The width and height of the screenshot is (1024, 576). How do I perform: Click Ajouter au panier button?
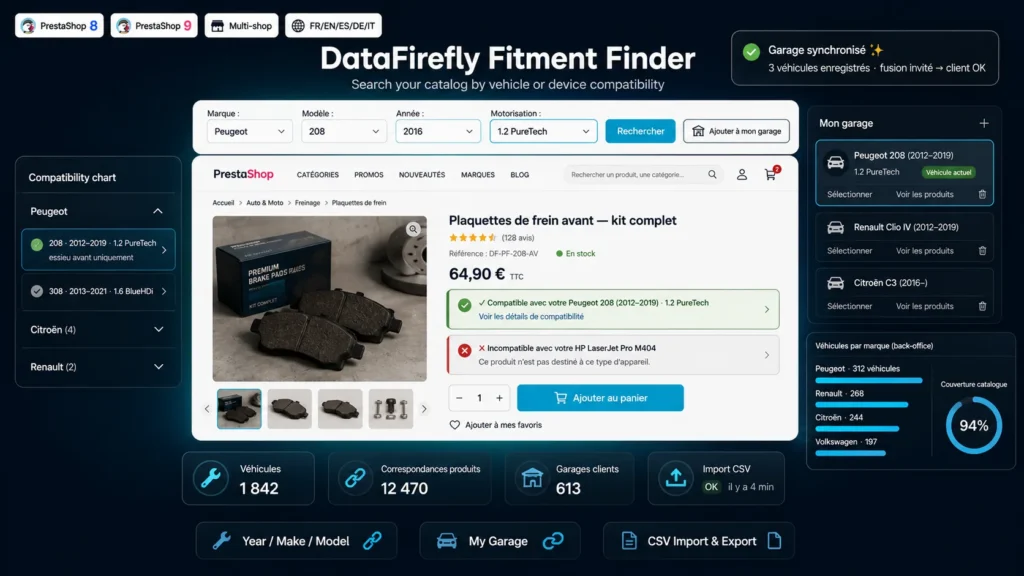click(x=600, y=398)
